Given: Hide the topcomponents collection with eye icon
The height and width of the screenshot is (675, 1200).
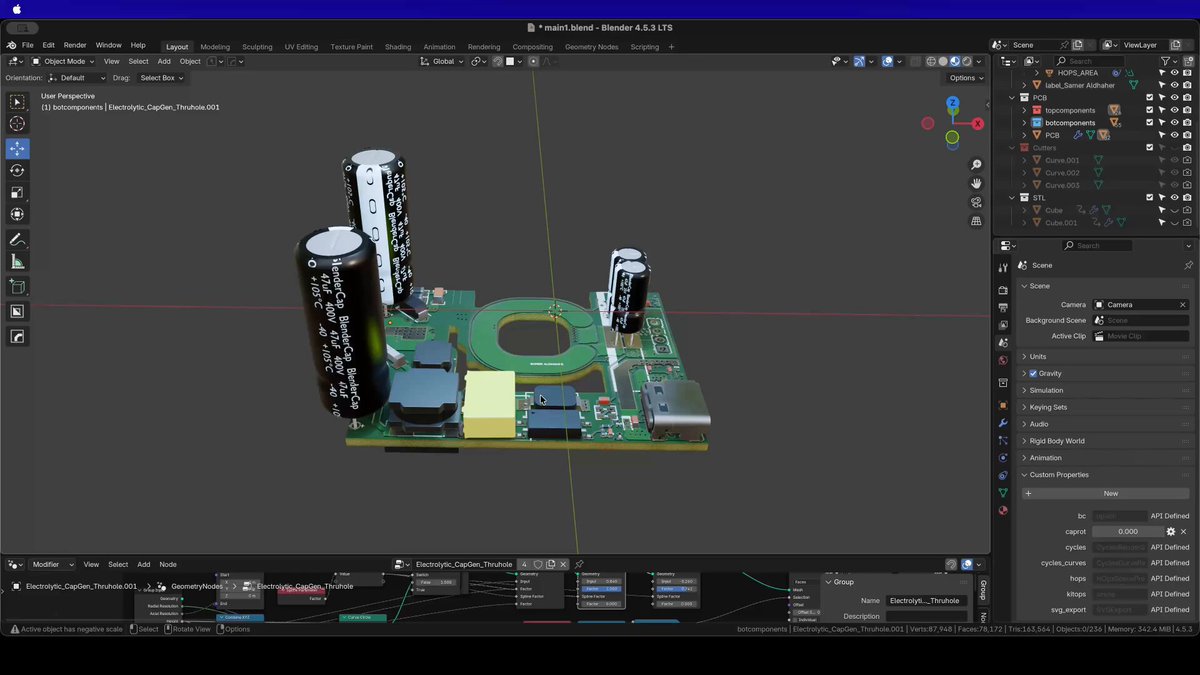Looking at the screenshot, I should tap(1174, 110).
